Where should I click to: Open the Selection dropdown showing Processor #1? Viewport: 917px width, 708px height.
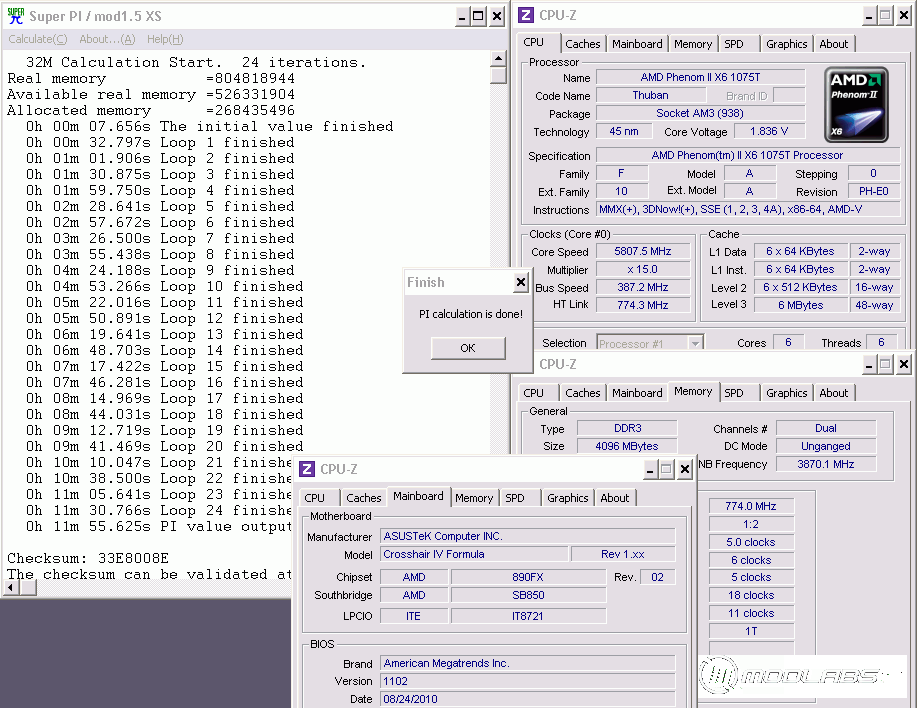pyautogui.click(x=650, y=343)
